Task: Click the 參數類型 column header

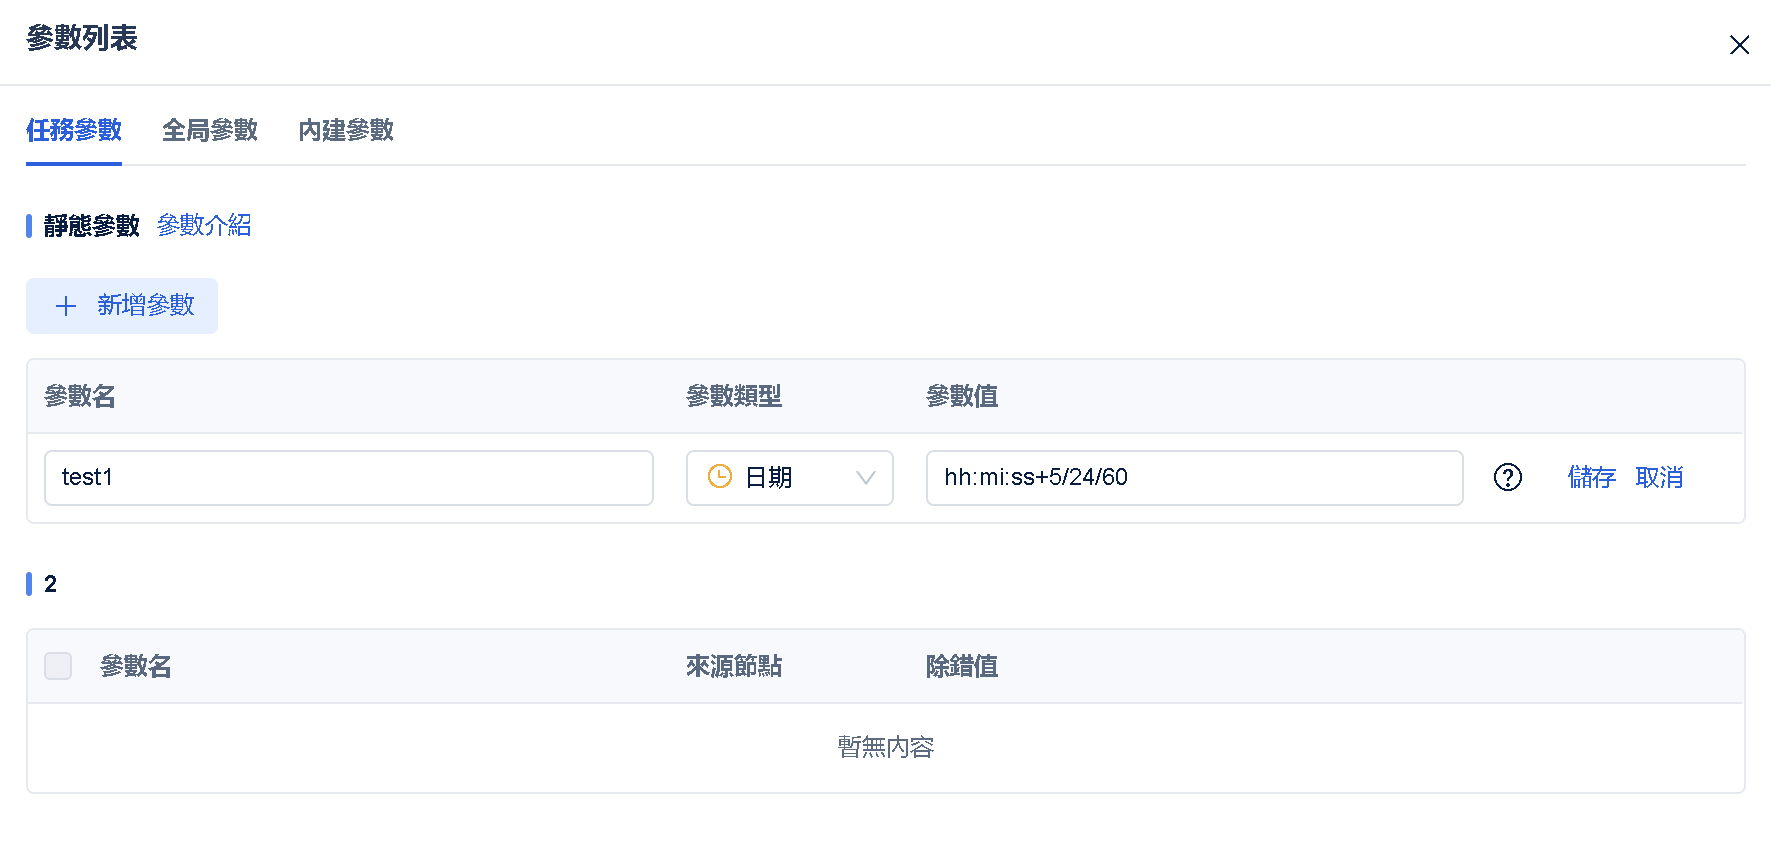Action: click(x=734, y=396)
